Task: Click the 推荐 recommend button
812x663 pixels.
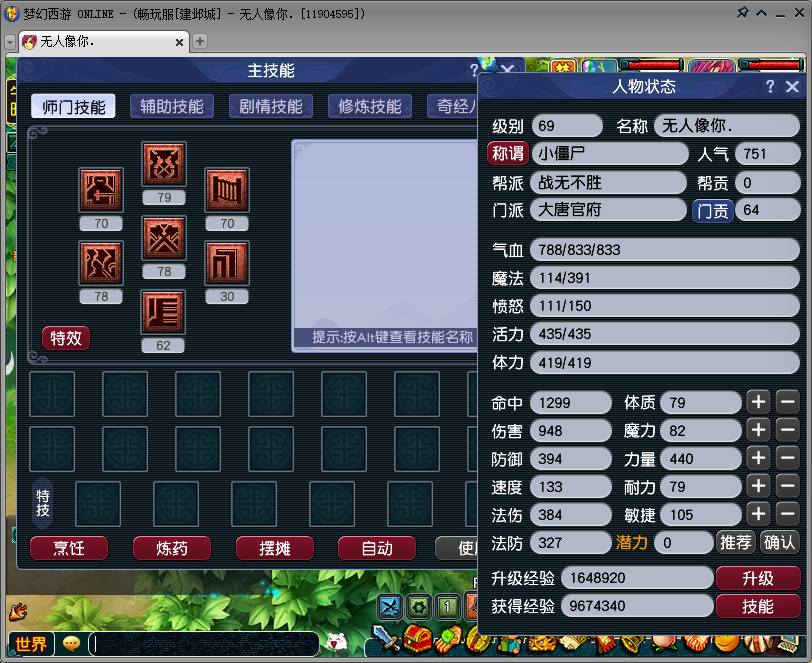Action: (735, 542)
